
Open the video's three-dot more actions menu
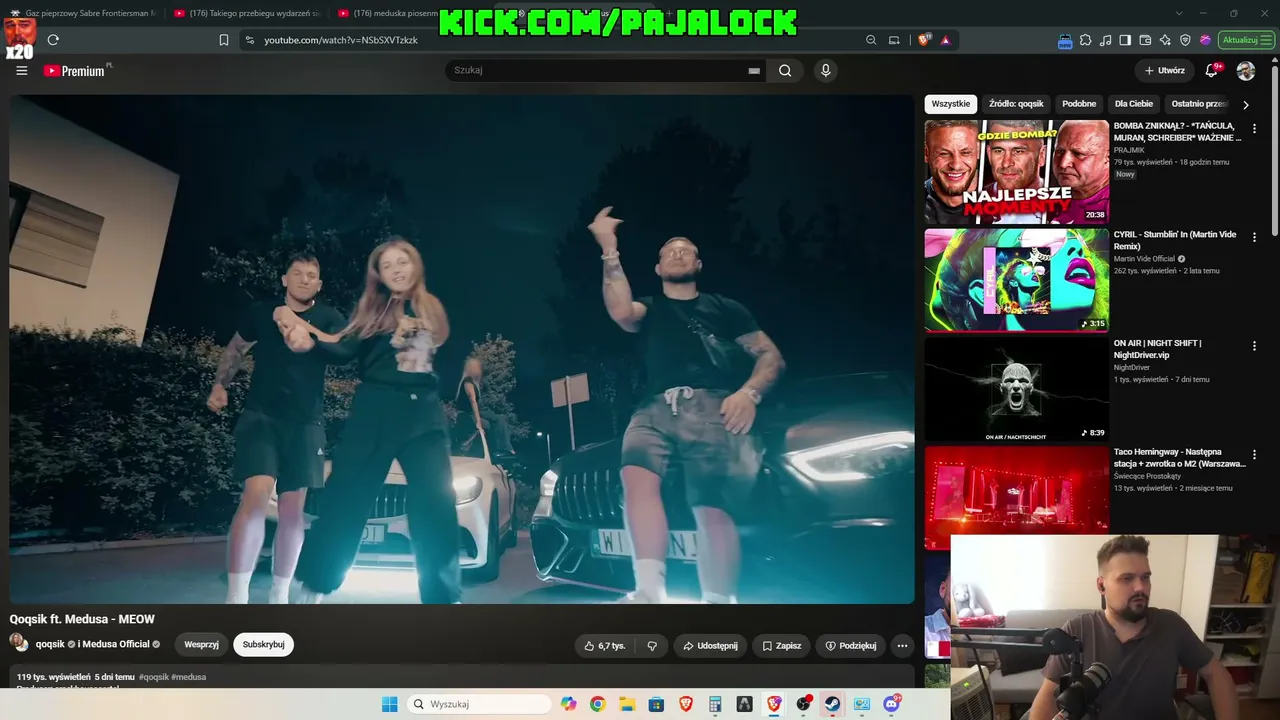tap(902, 646)
